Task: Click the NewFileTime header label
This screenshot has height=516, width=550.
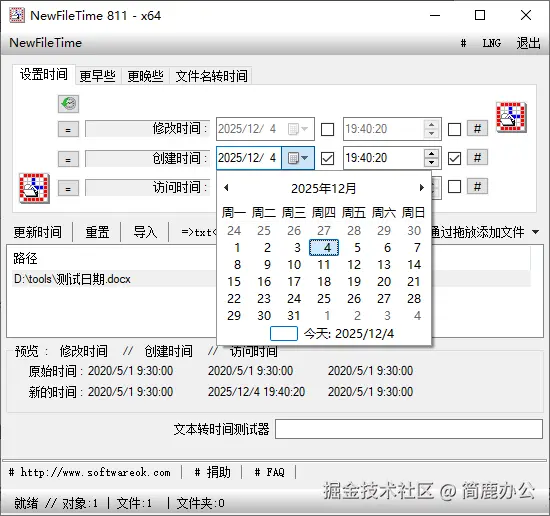Action: point(46,43)
